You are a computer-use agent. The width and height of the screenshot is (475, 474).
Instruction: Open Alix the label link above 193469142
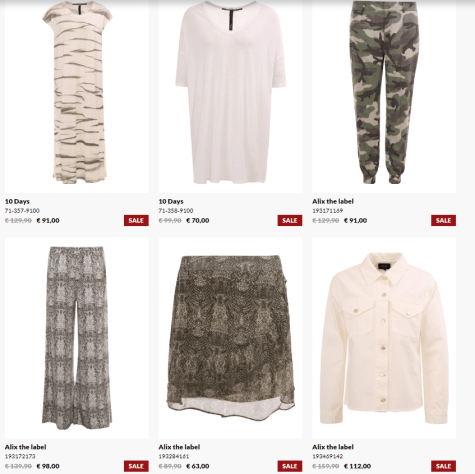pyautogui.click(x=333, y=447)
